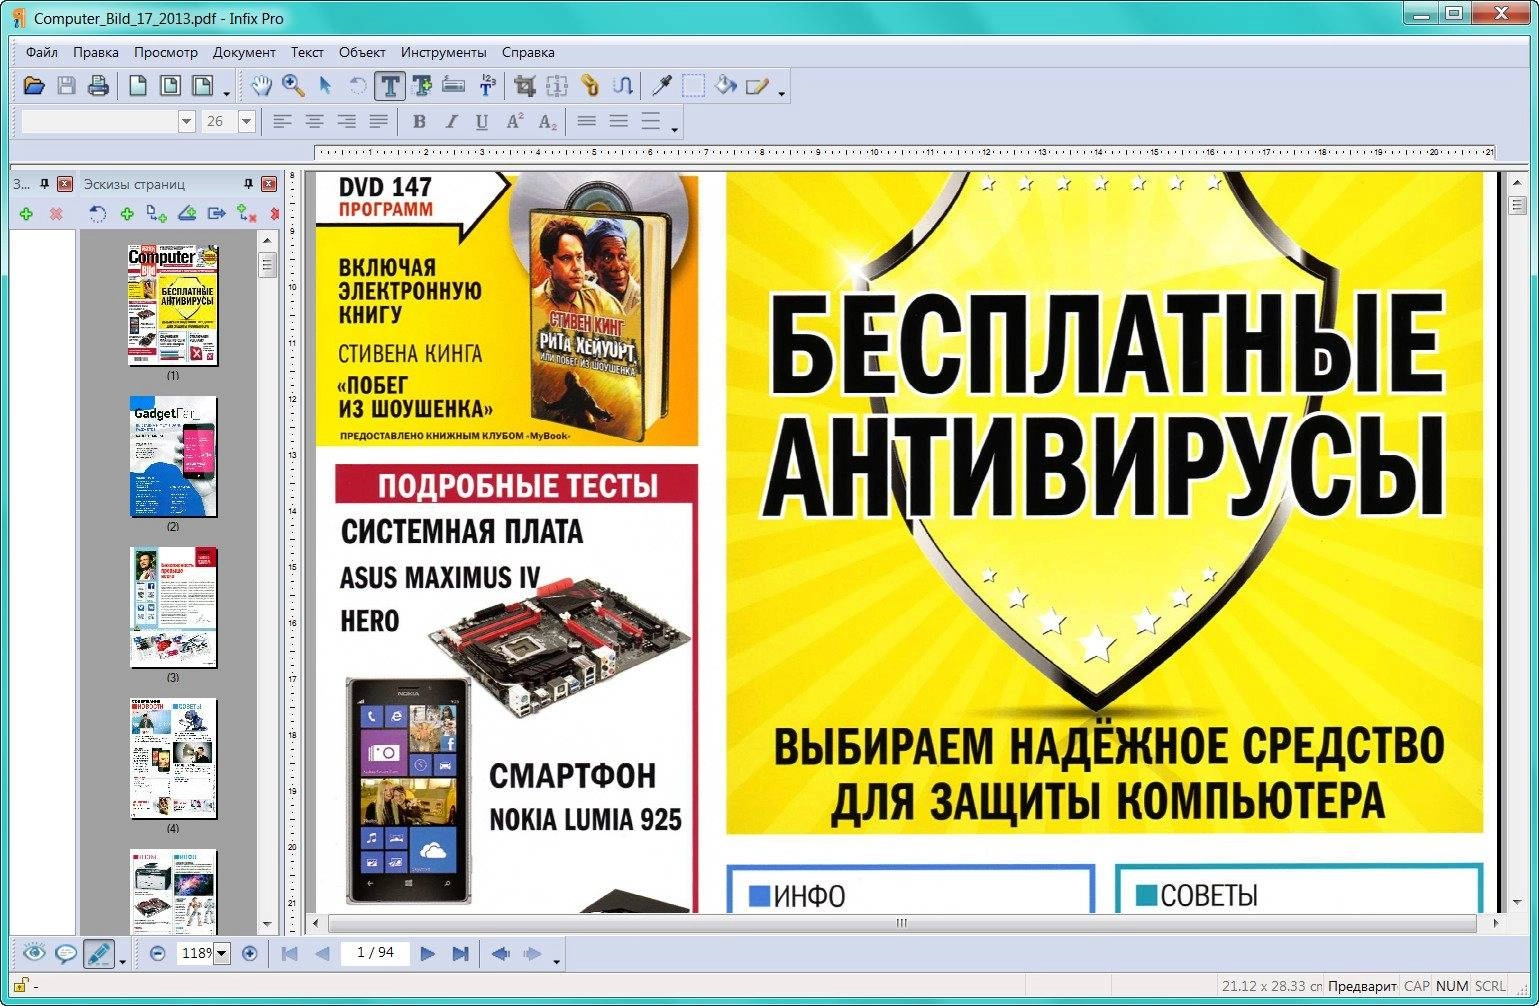Screen dimensions: 1539x1006
Task: Open the font name dropdown
Action: tap(186, 122)
